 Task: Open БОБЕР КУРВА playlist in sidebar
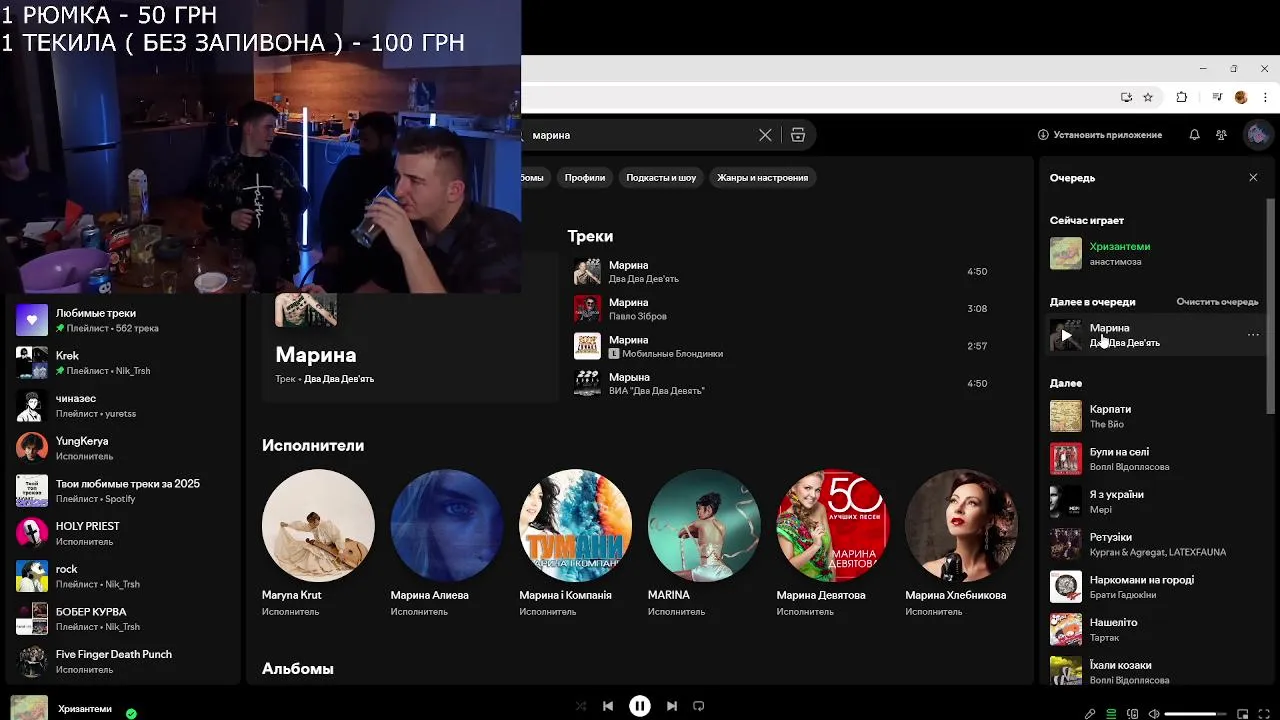coord(122,618)
